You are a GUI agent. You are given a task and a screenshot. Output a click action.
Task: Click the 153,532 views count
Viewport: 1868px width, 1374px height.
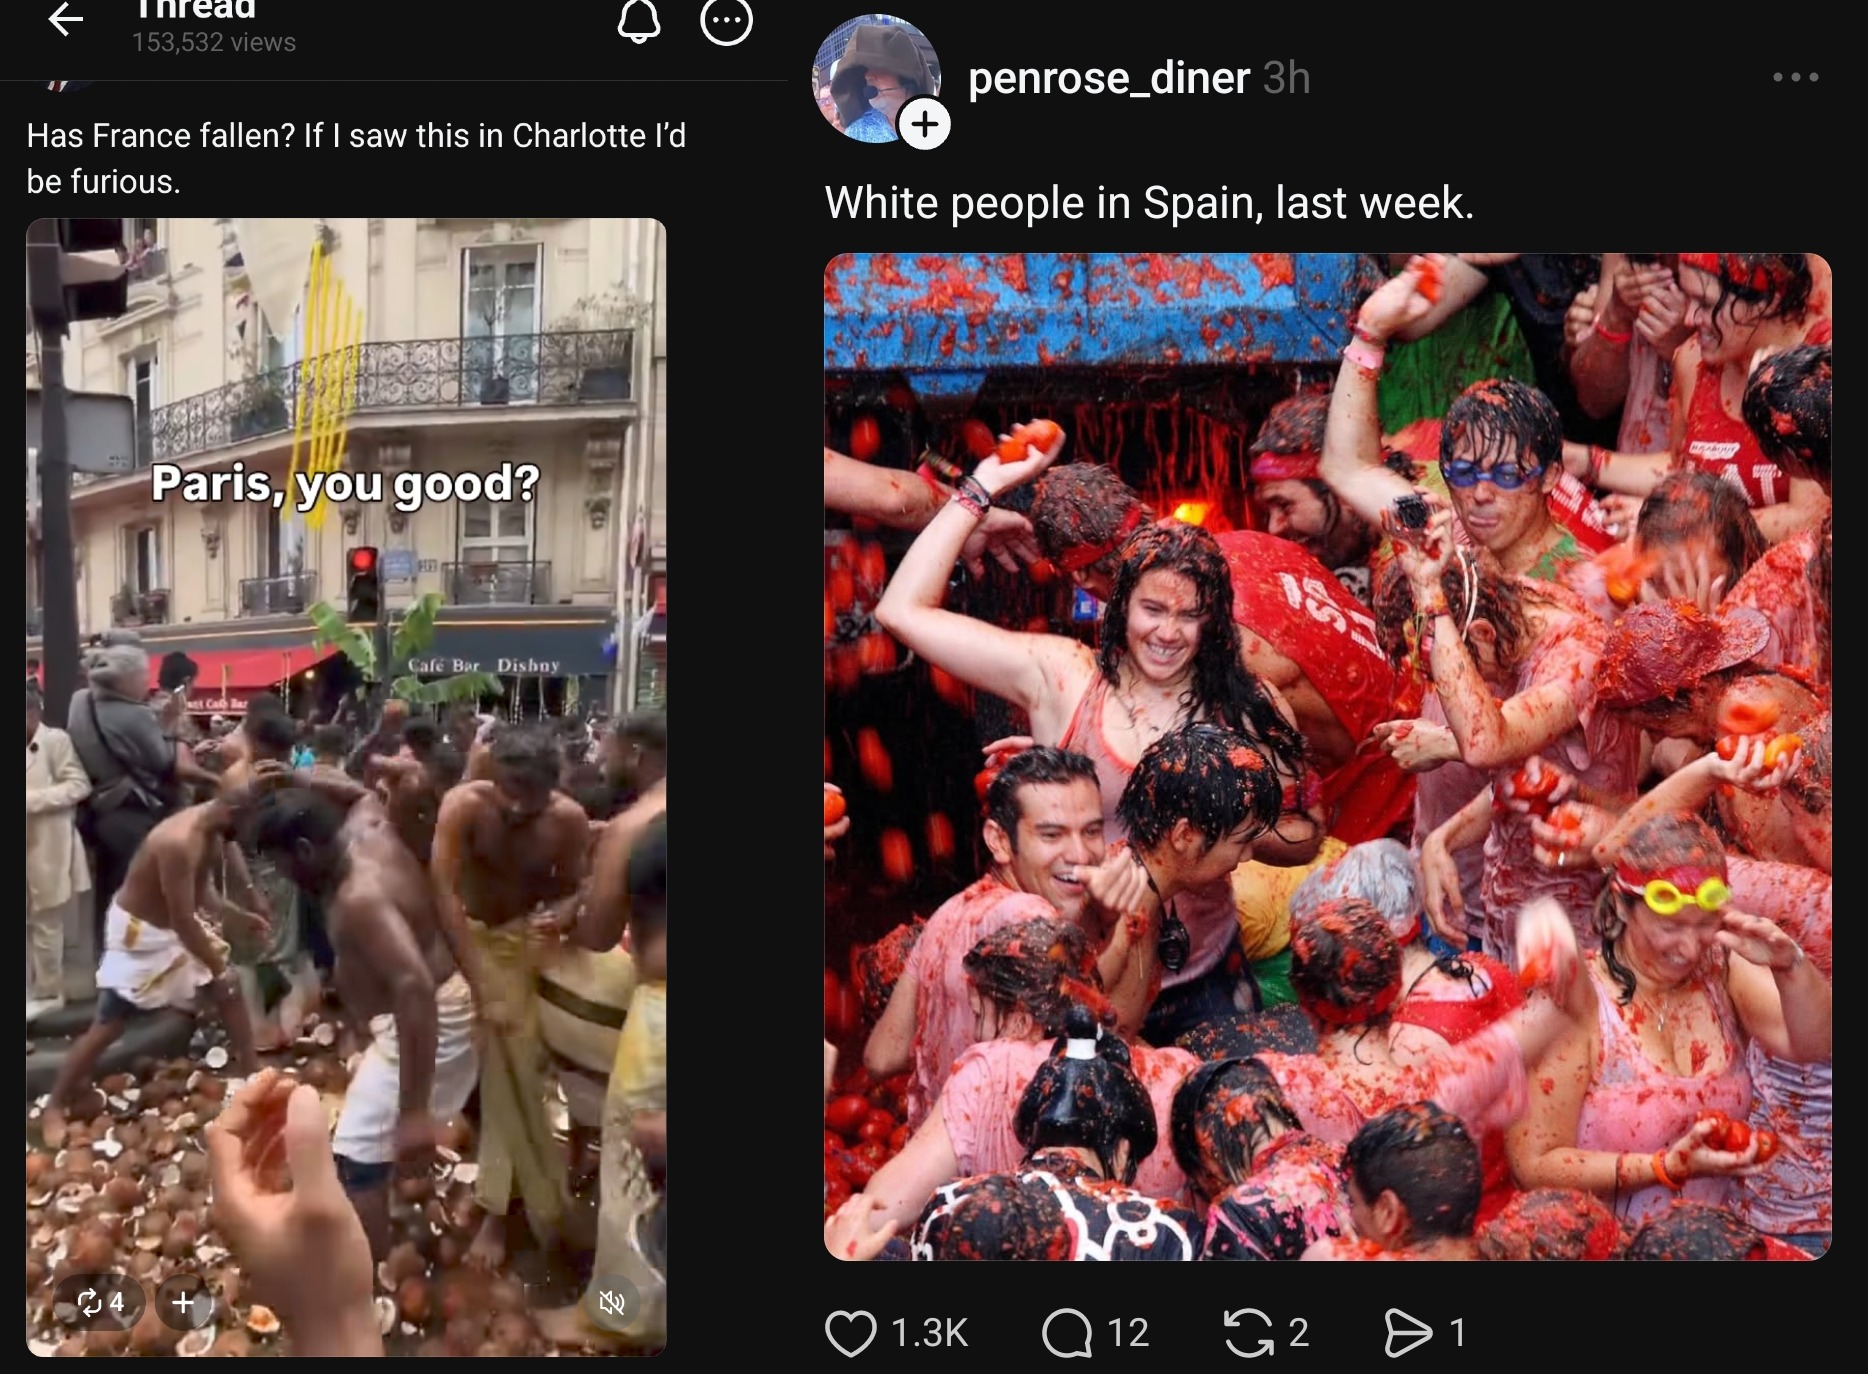[214, 42]
